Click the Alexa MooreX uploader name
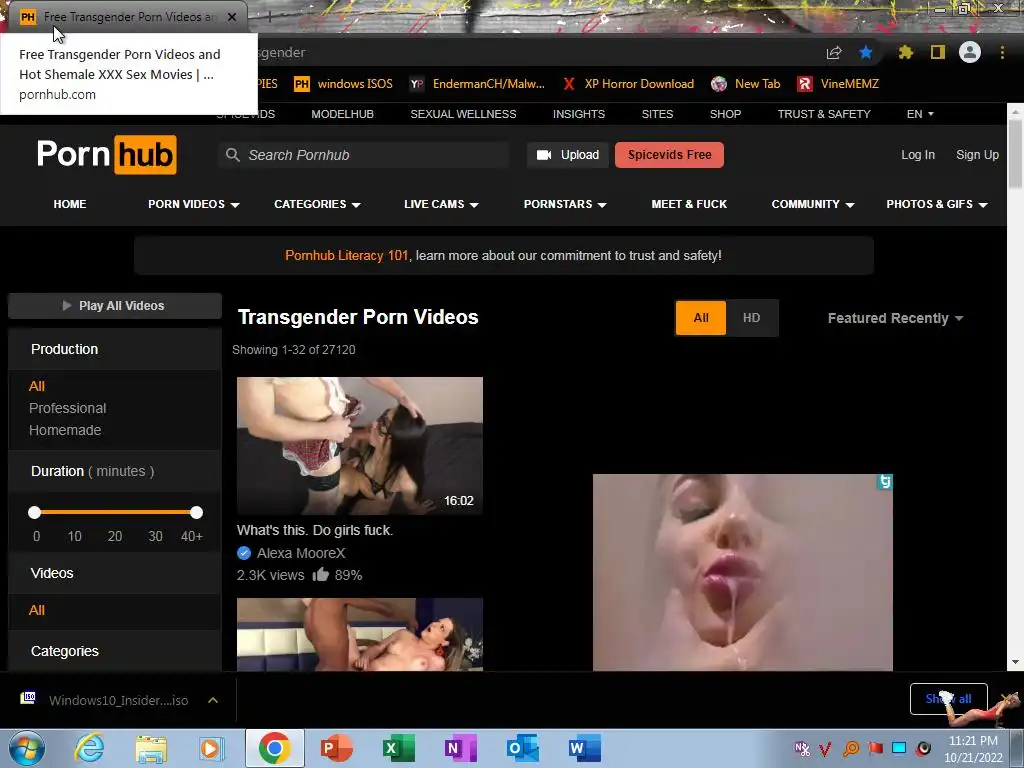Viewport: 1024px width, 768px height. click(x=301, y=553)
